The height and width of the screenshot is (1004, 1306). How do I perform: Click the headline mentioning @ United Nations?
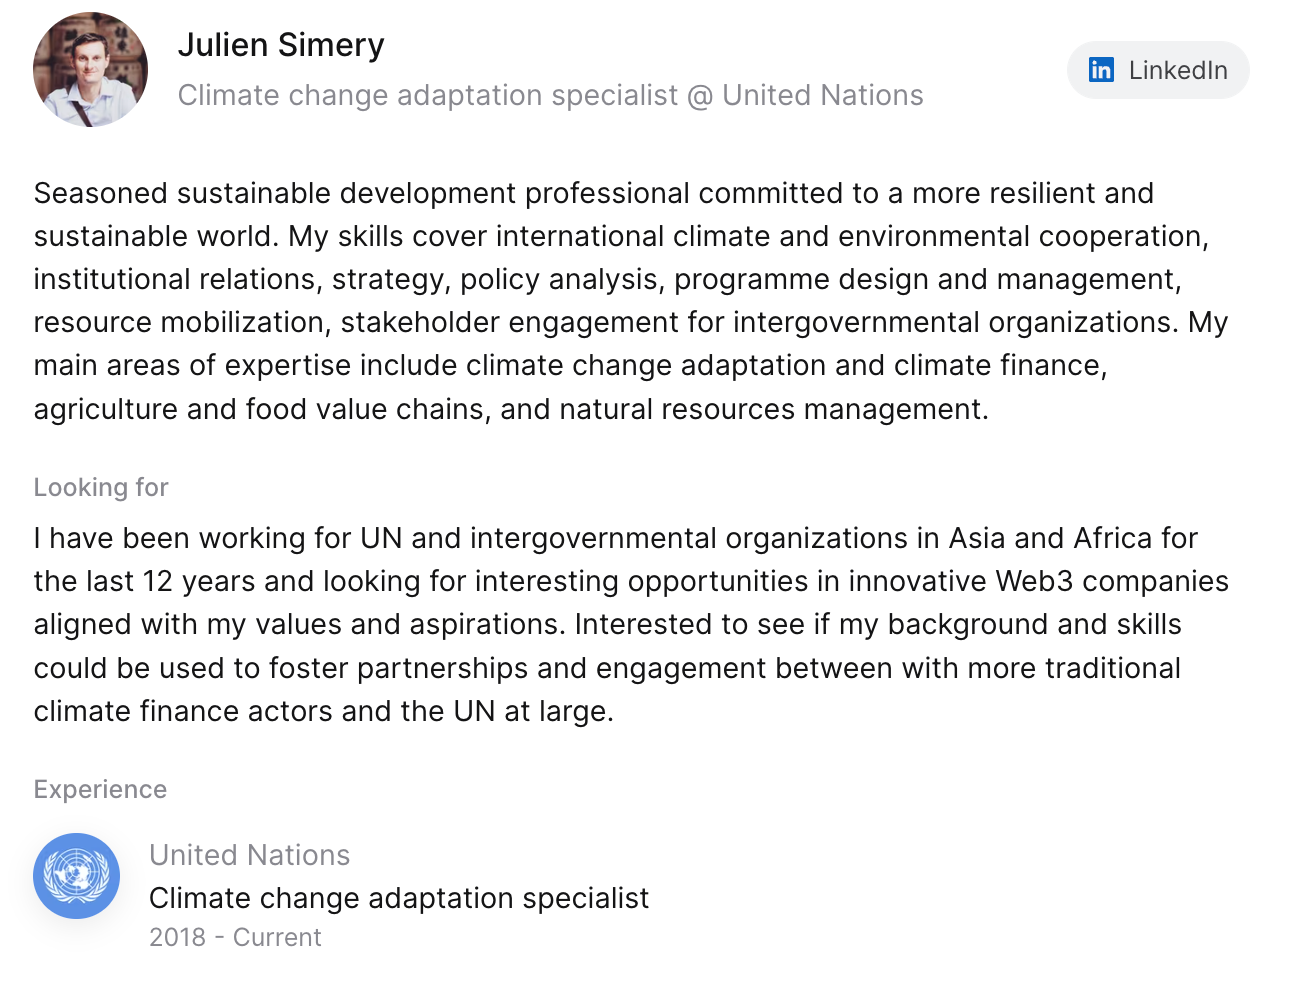tap(550, 96)
